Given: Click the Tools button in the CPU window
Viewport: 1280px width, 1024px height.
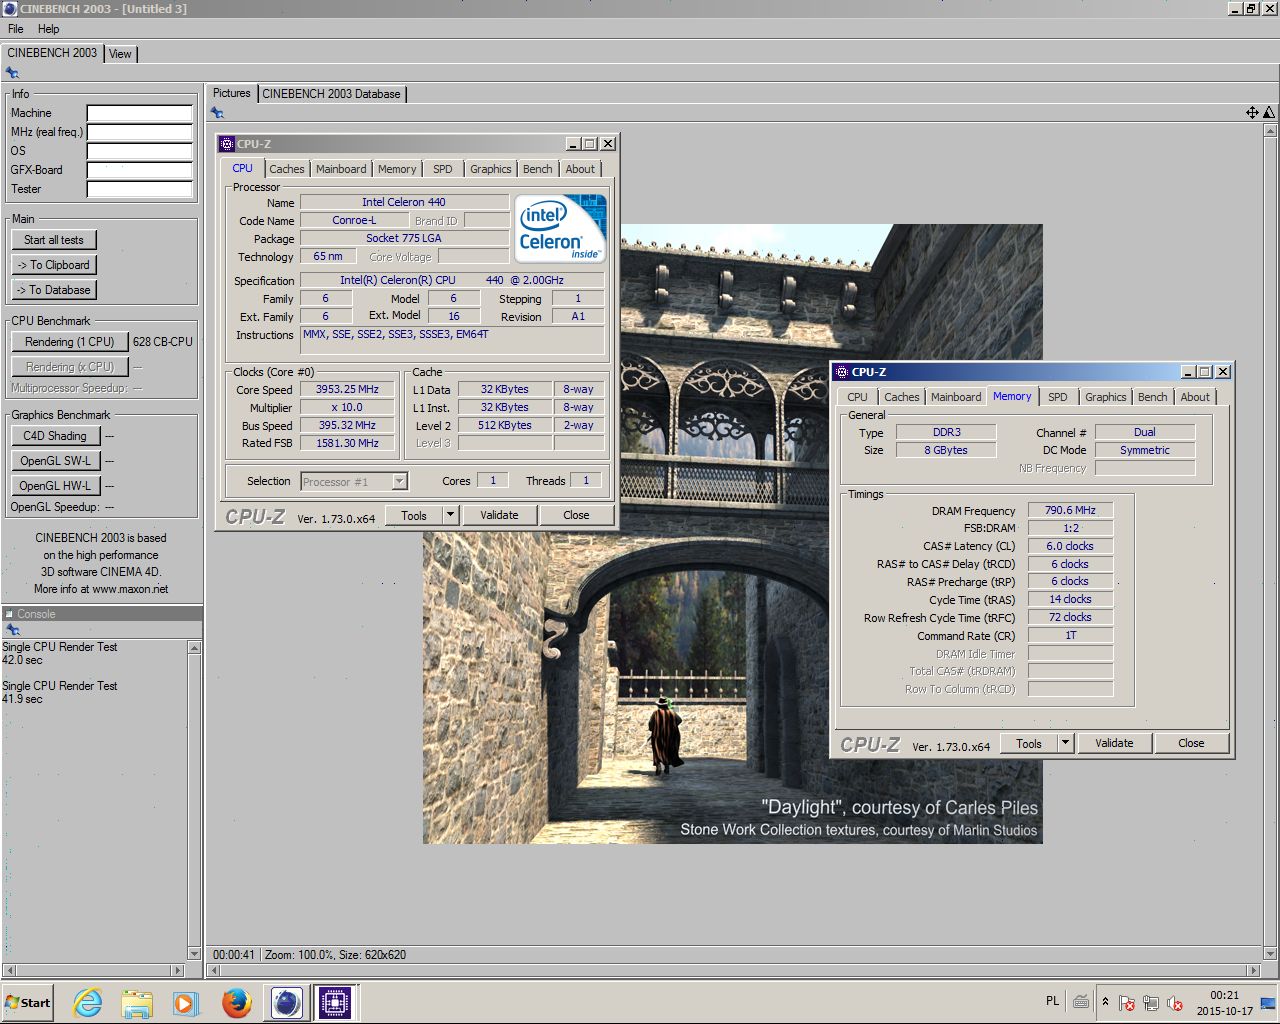Looking at the screenshot, I should point(414,515).
